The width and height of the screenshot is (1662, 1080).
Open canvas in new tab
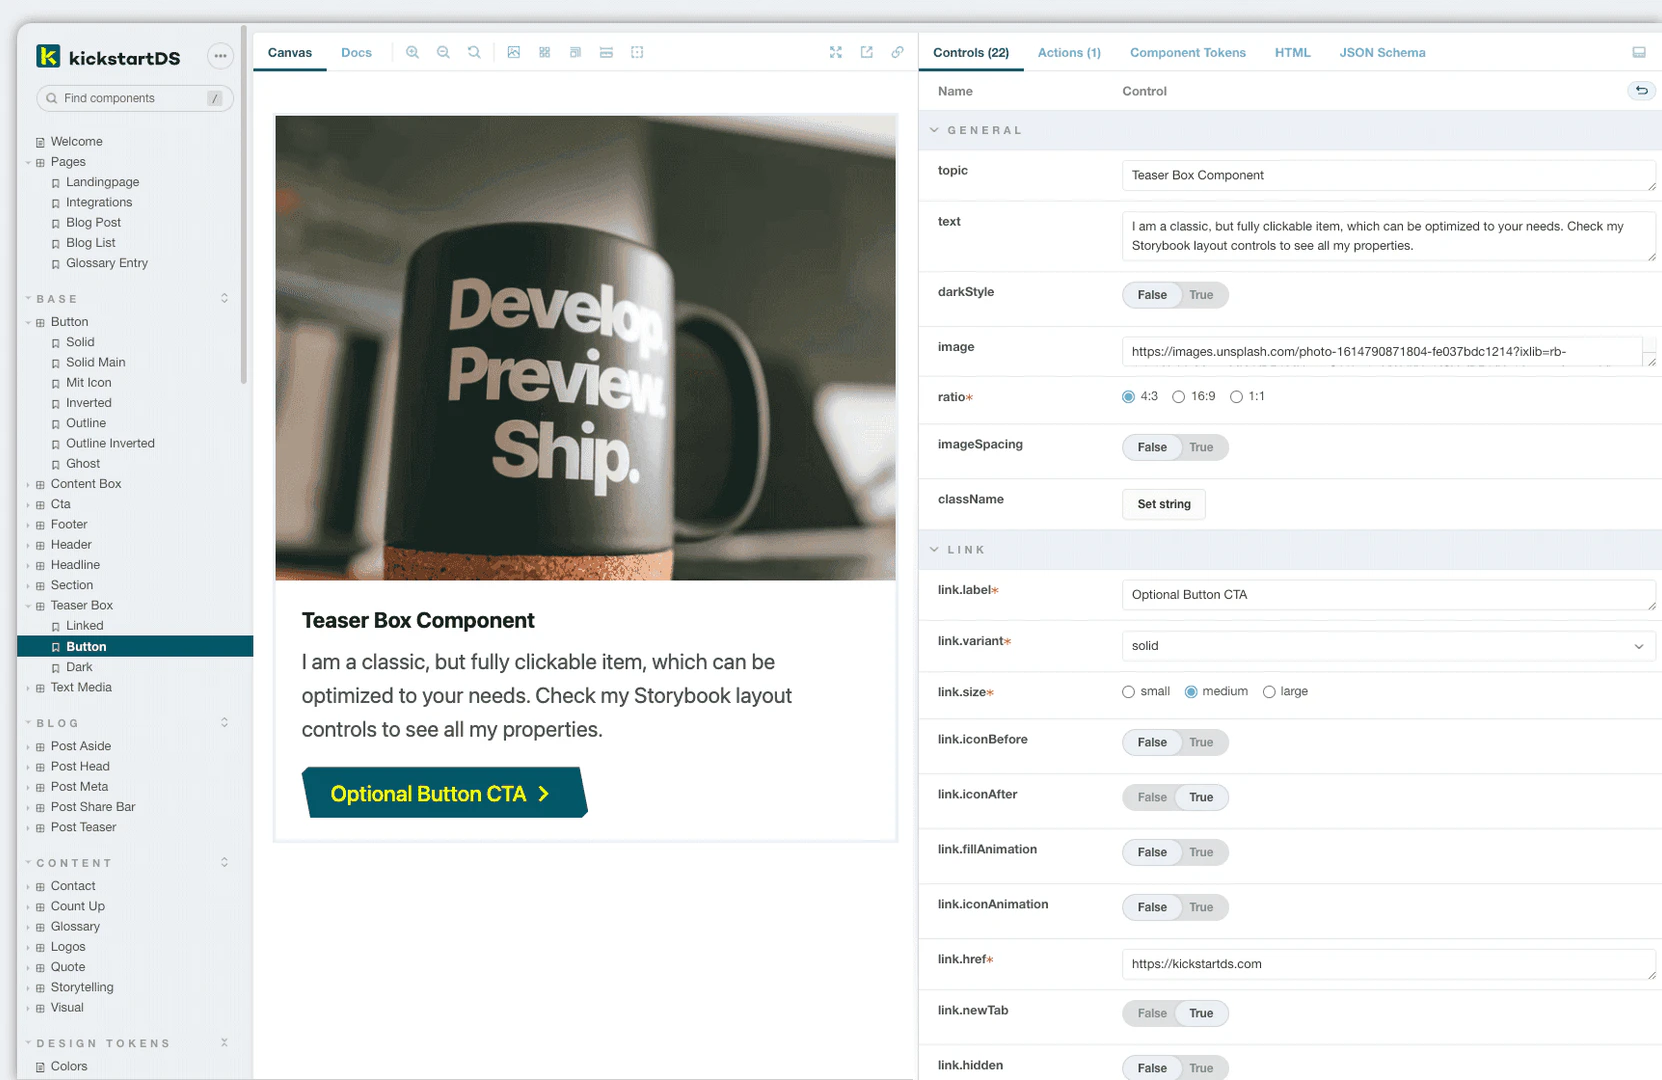(867, 52)
